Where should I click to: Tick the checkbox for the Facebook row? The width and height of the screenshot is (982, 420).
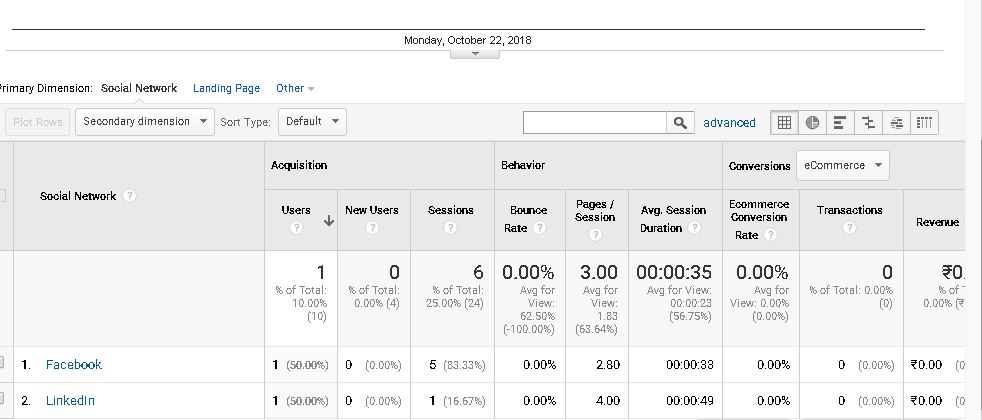coord(3,364)
